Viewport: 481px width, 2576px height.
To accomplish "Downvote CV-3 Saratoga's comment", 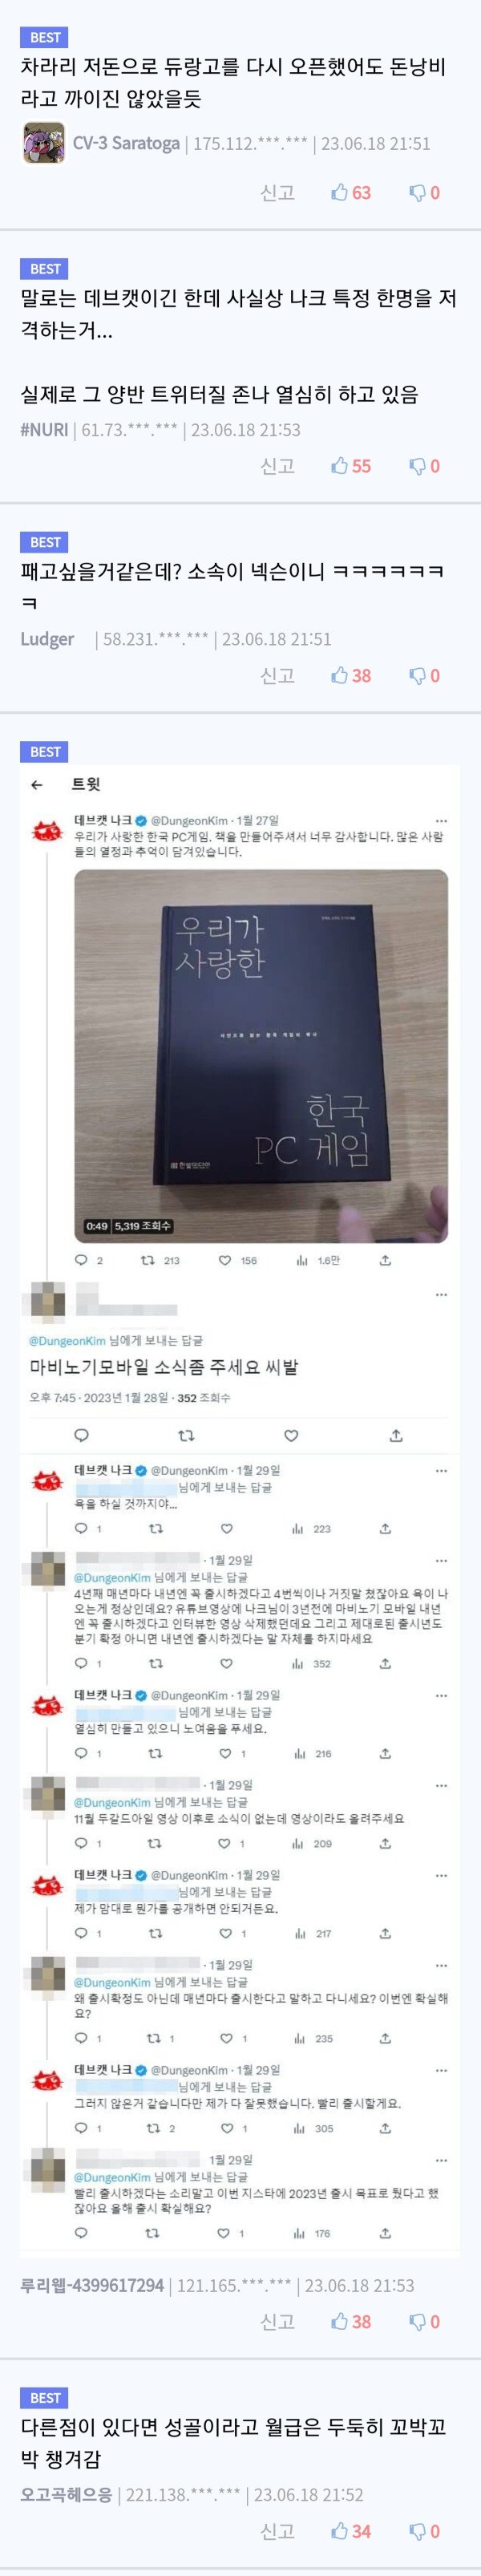I will [424, 192].
